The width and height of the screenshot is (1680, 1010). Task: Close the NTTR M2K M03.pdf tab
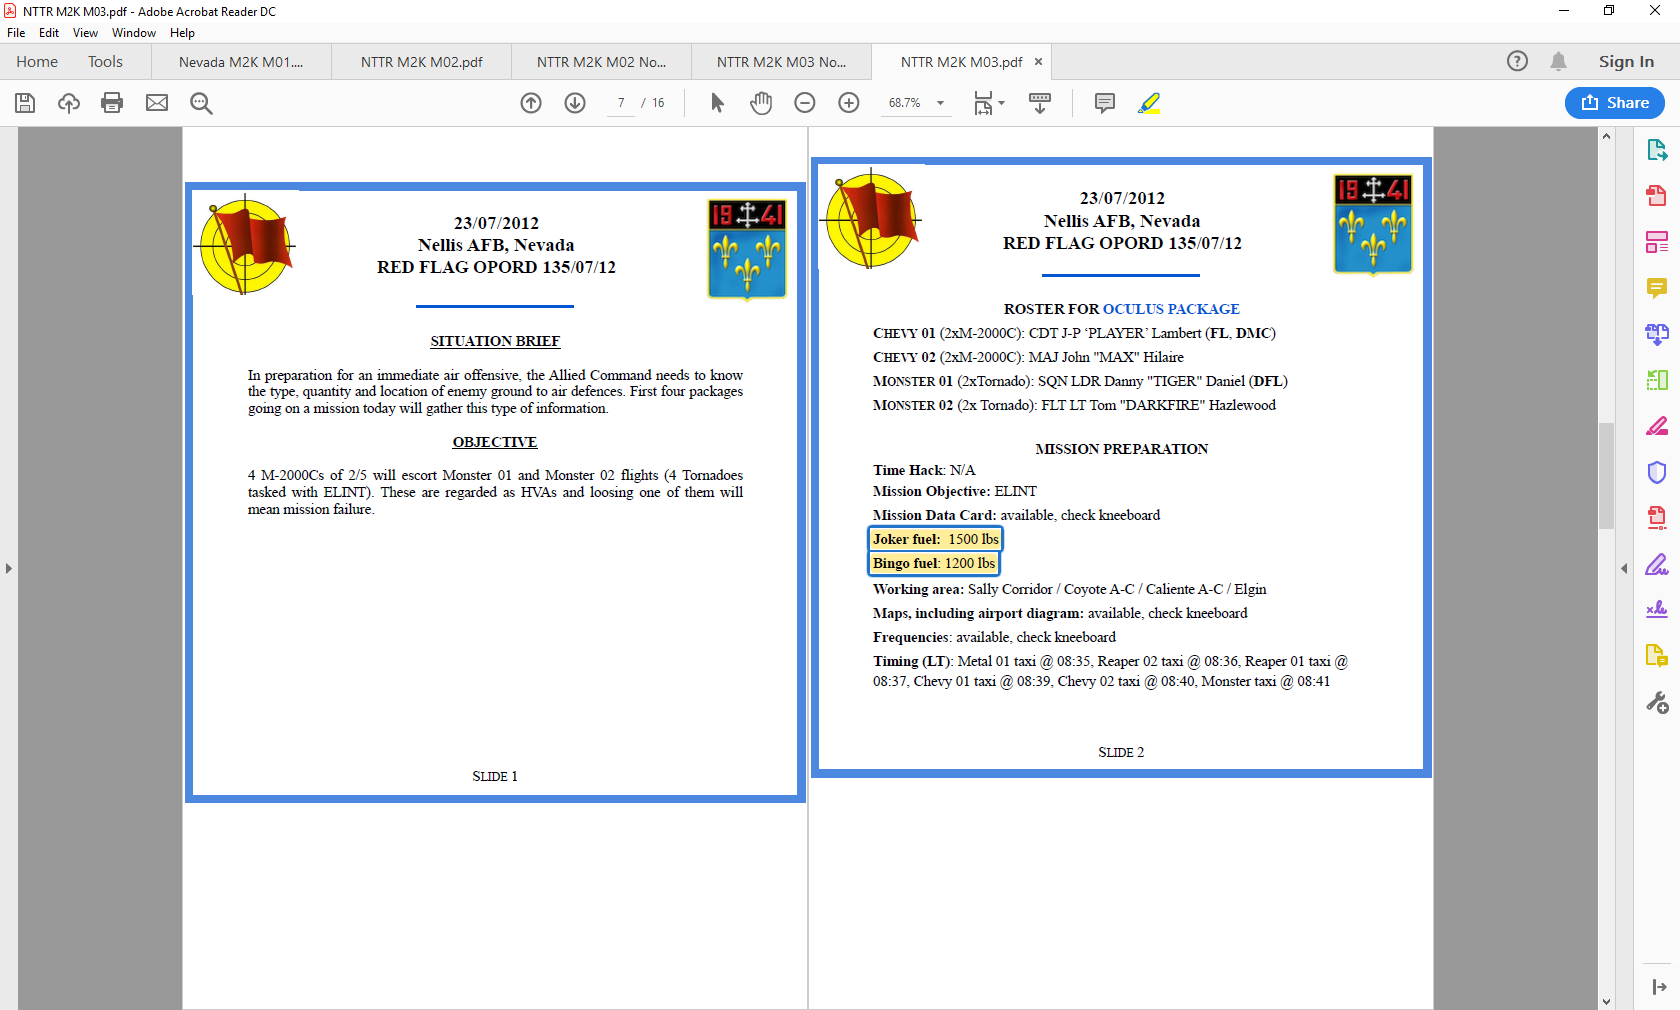tap(1038, 62)
